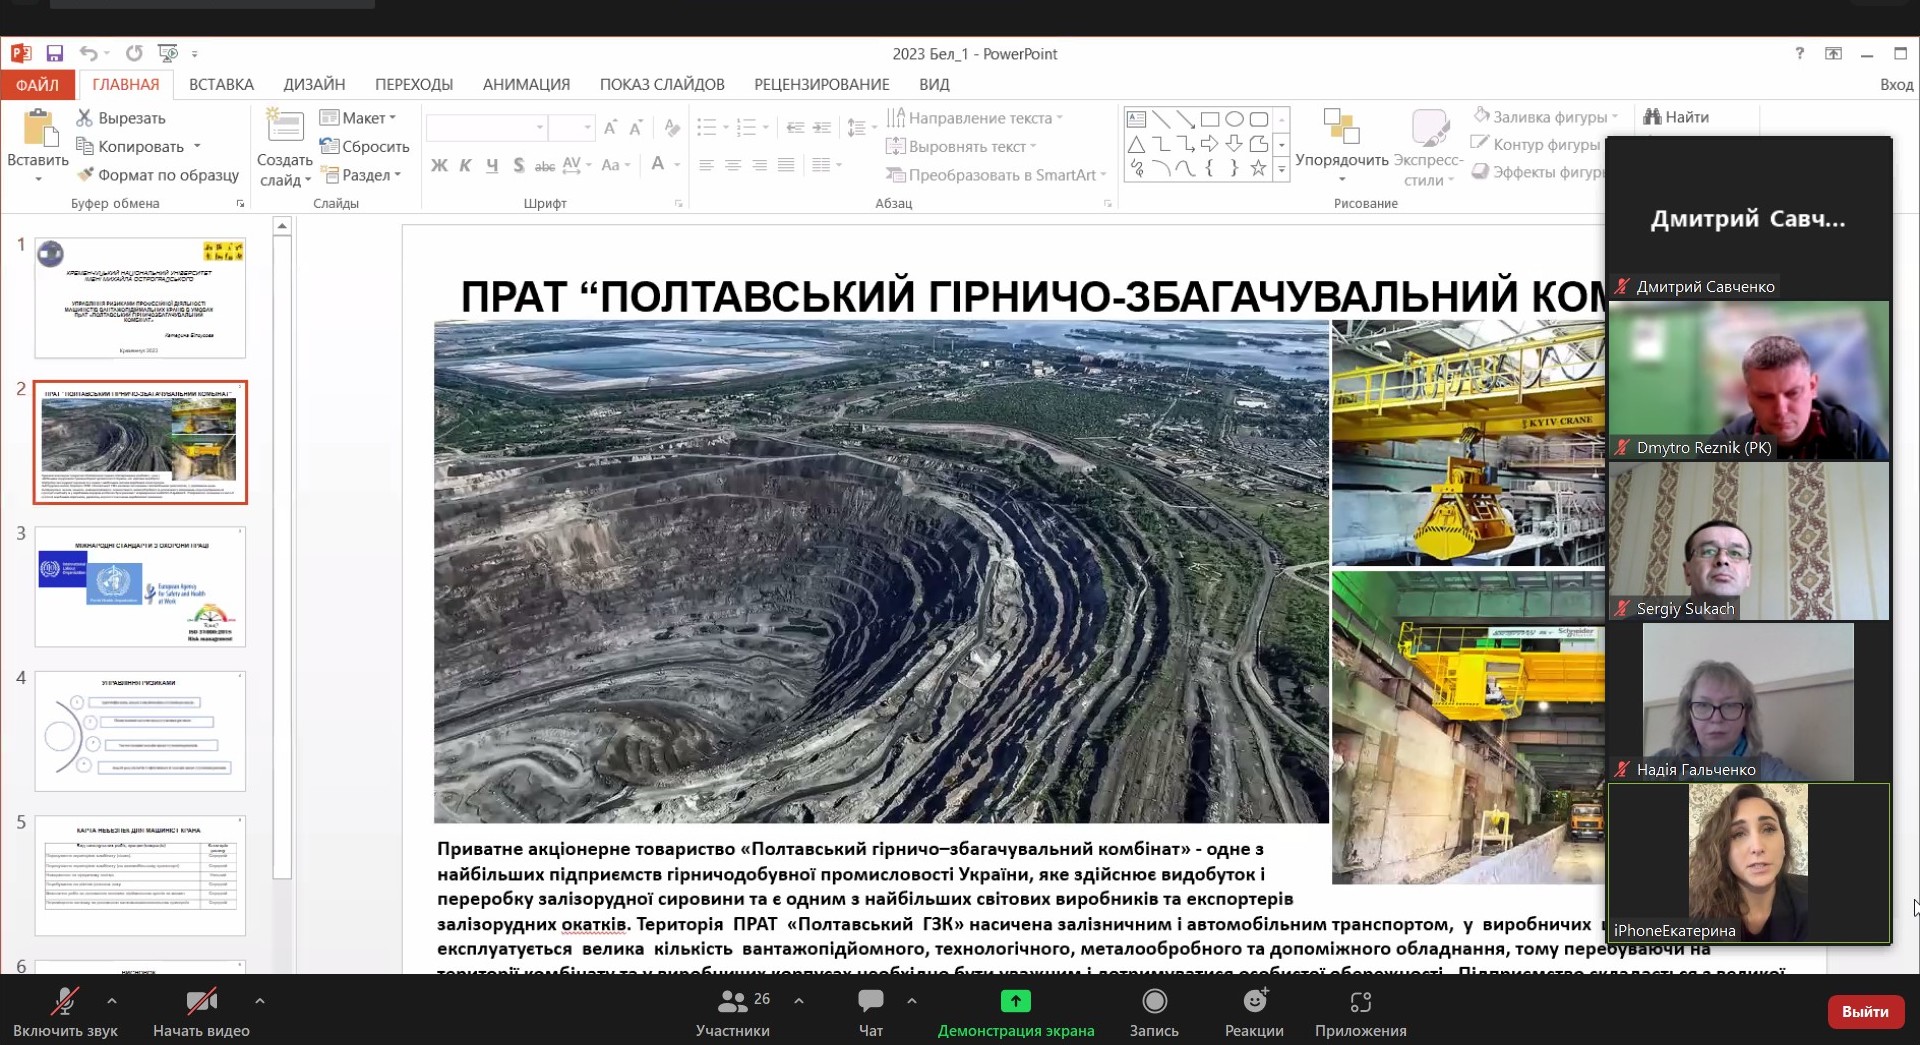Click the Undo arrow icon
The image size is (1920, 1045).
(x=89, y=54)
